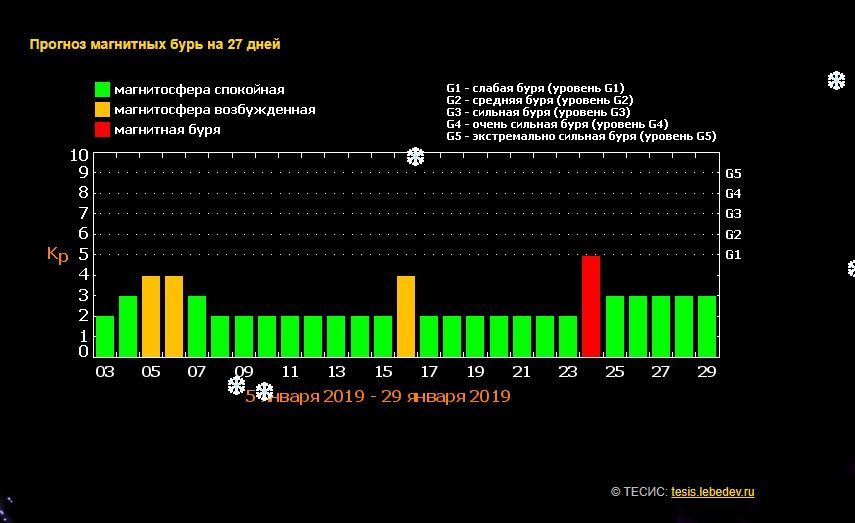
Task: Click the legend text 'магнитосфера возбужденная'
Action: (x=215, y=110)
